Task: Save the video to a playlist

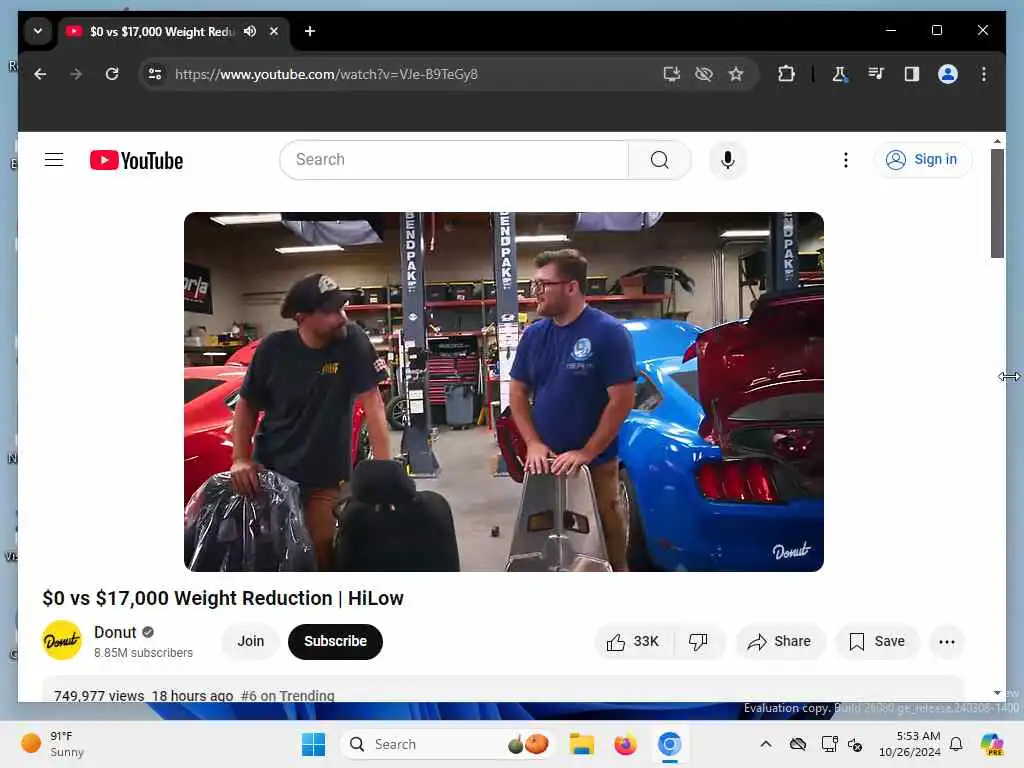Action: pyautogui.click(x=876, y=642)
